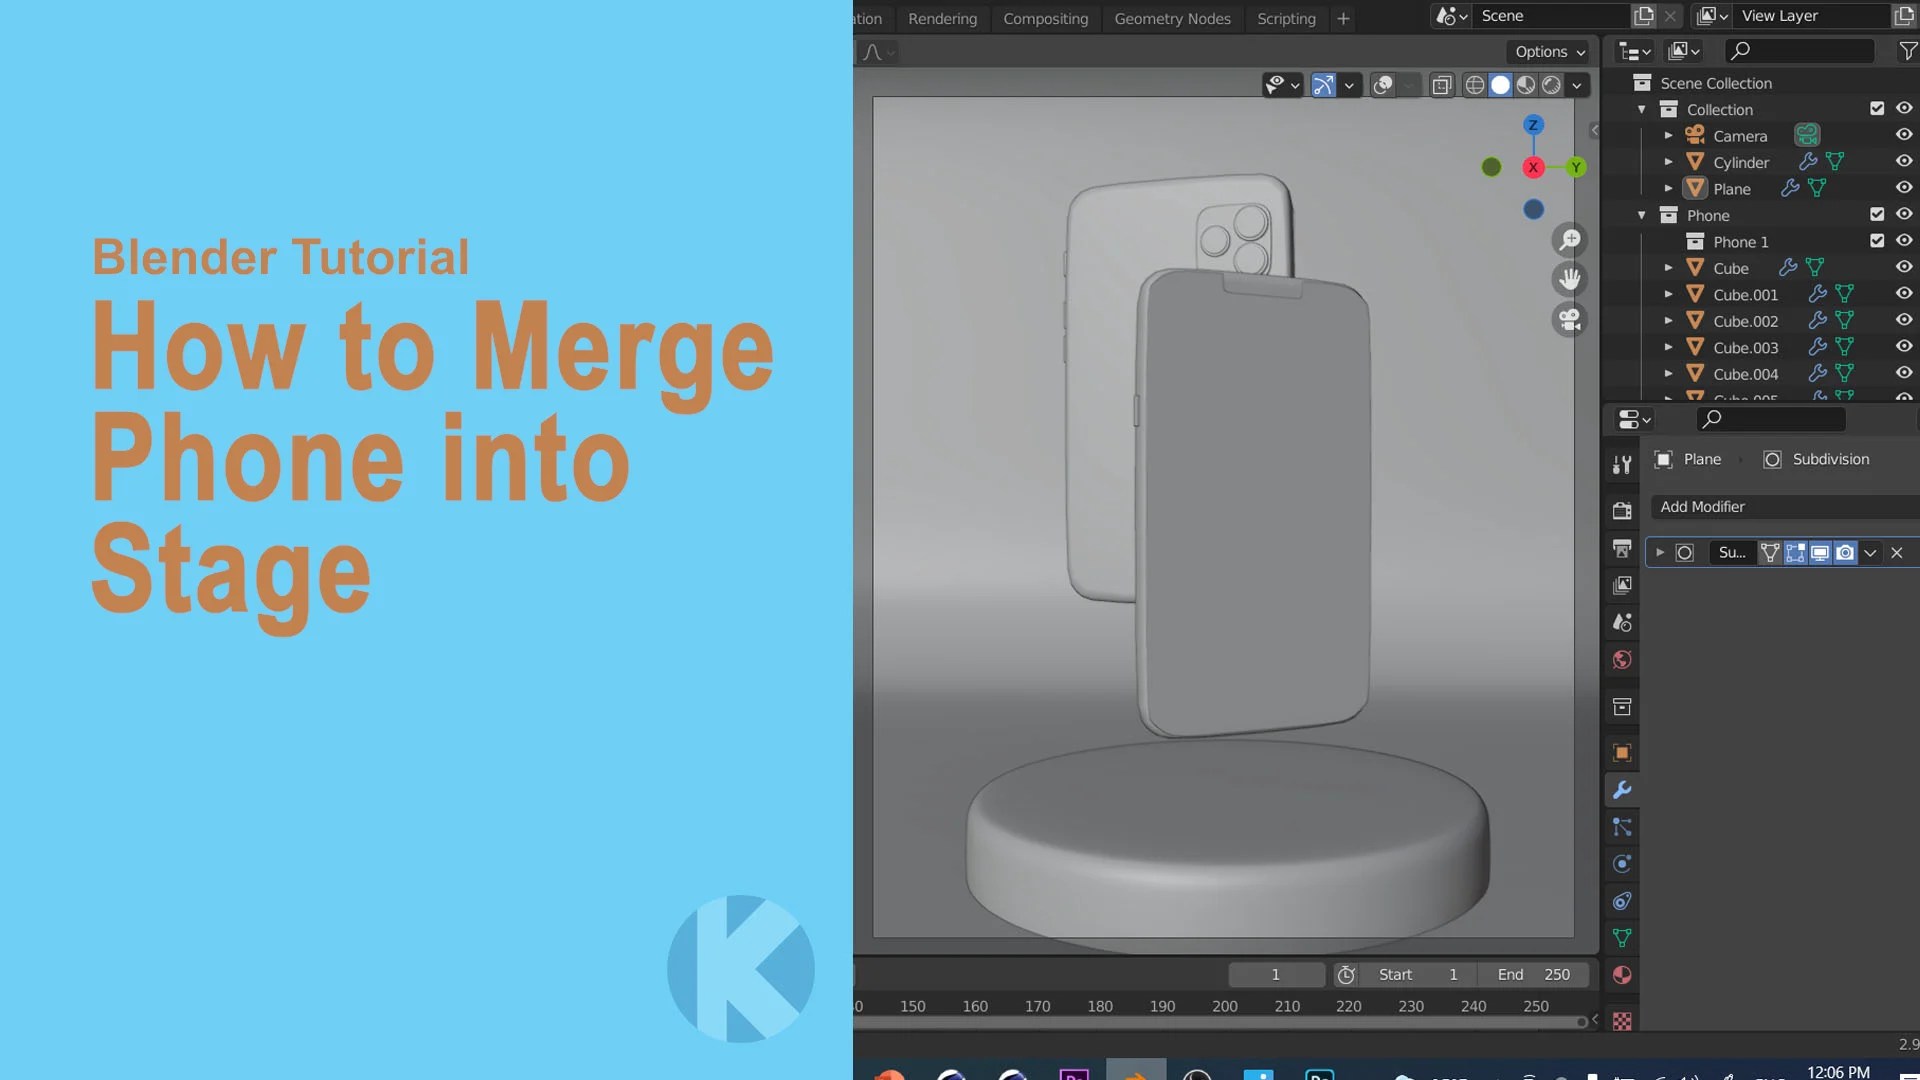The height and width of the screenshot is (1080, 1920).
Task: Disable render visibility on the Subdivision modifier
Action: click(x=1846, y=552)
